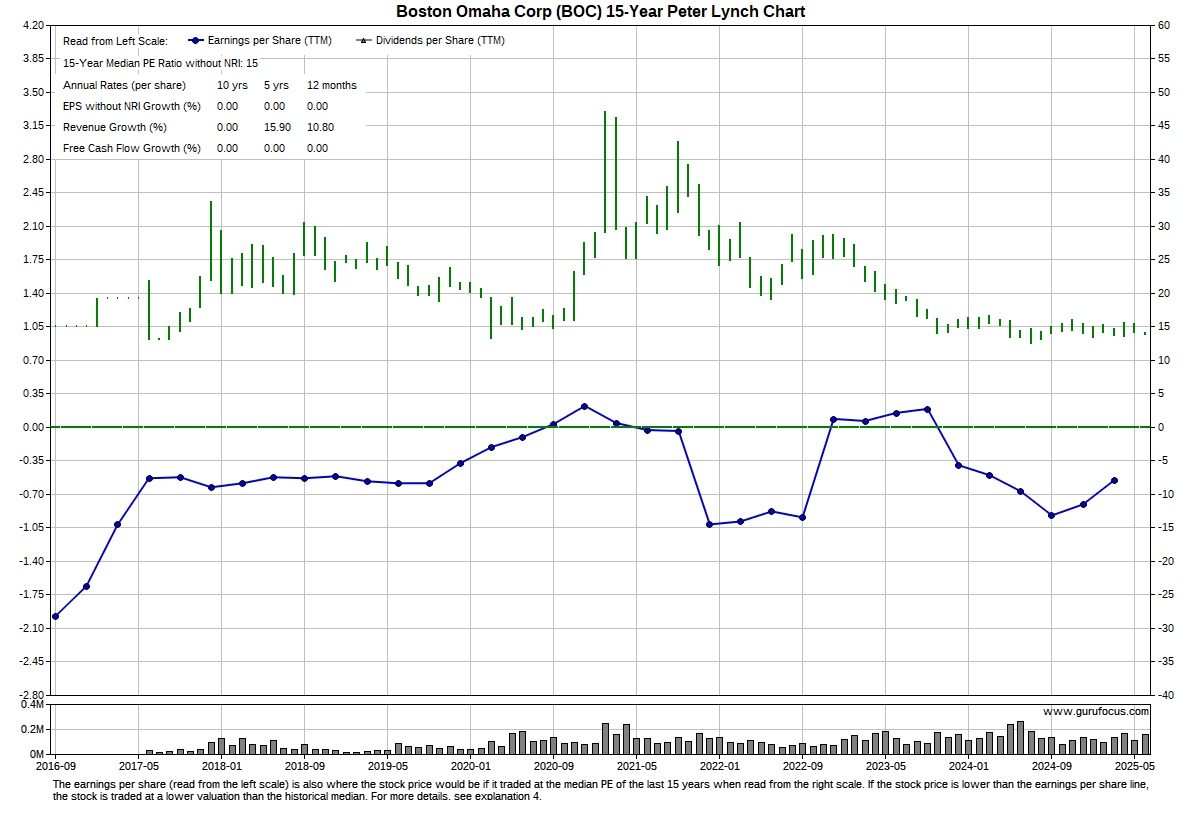1200x820 pixels.
Task: Click the 10 yrs value for Revenue Growth
Action: [x=227, y=127]
